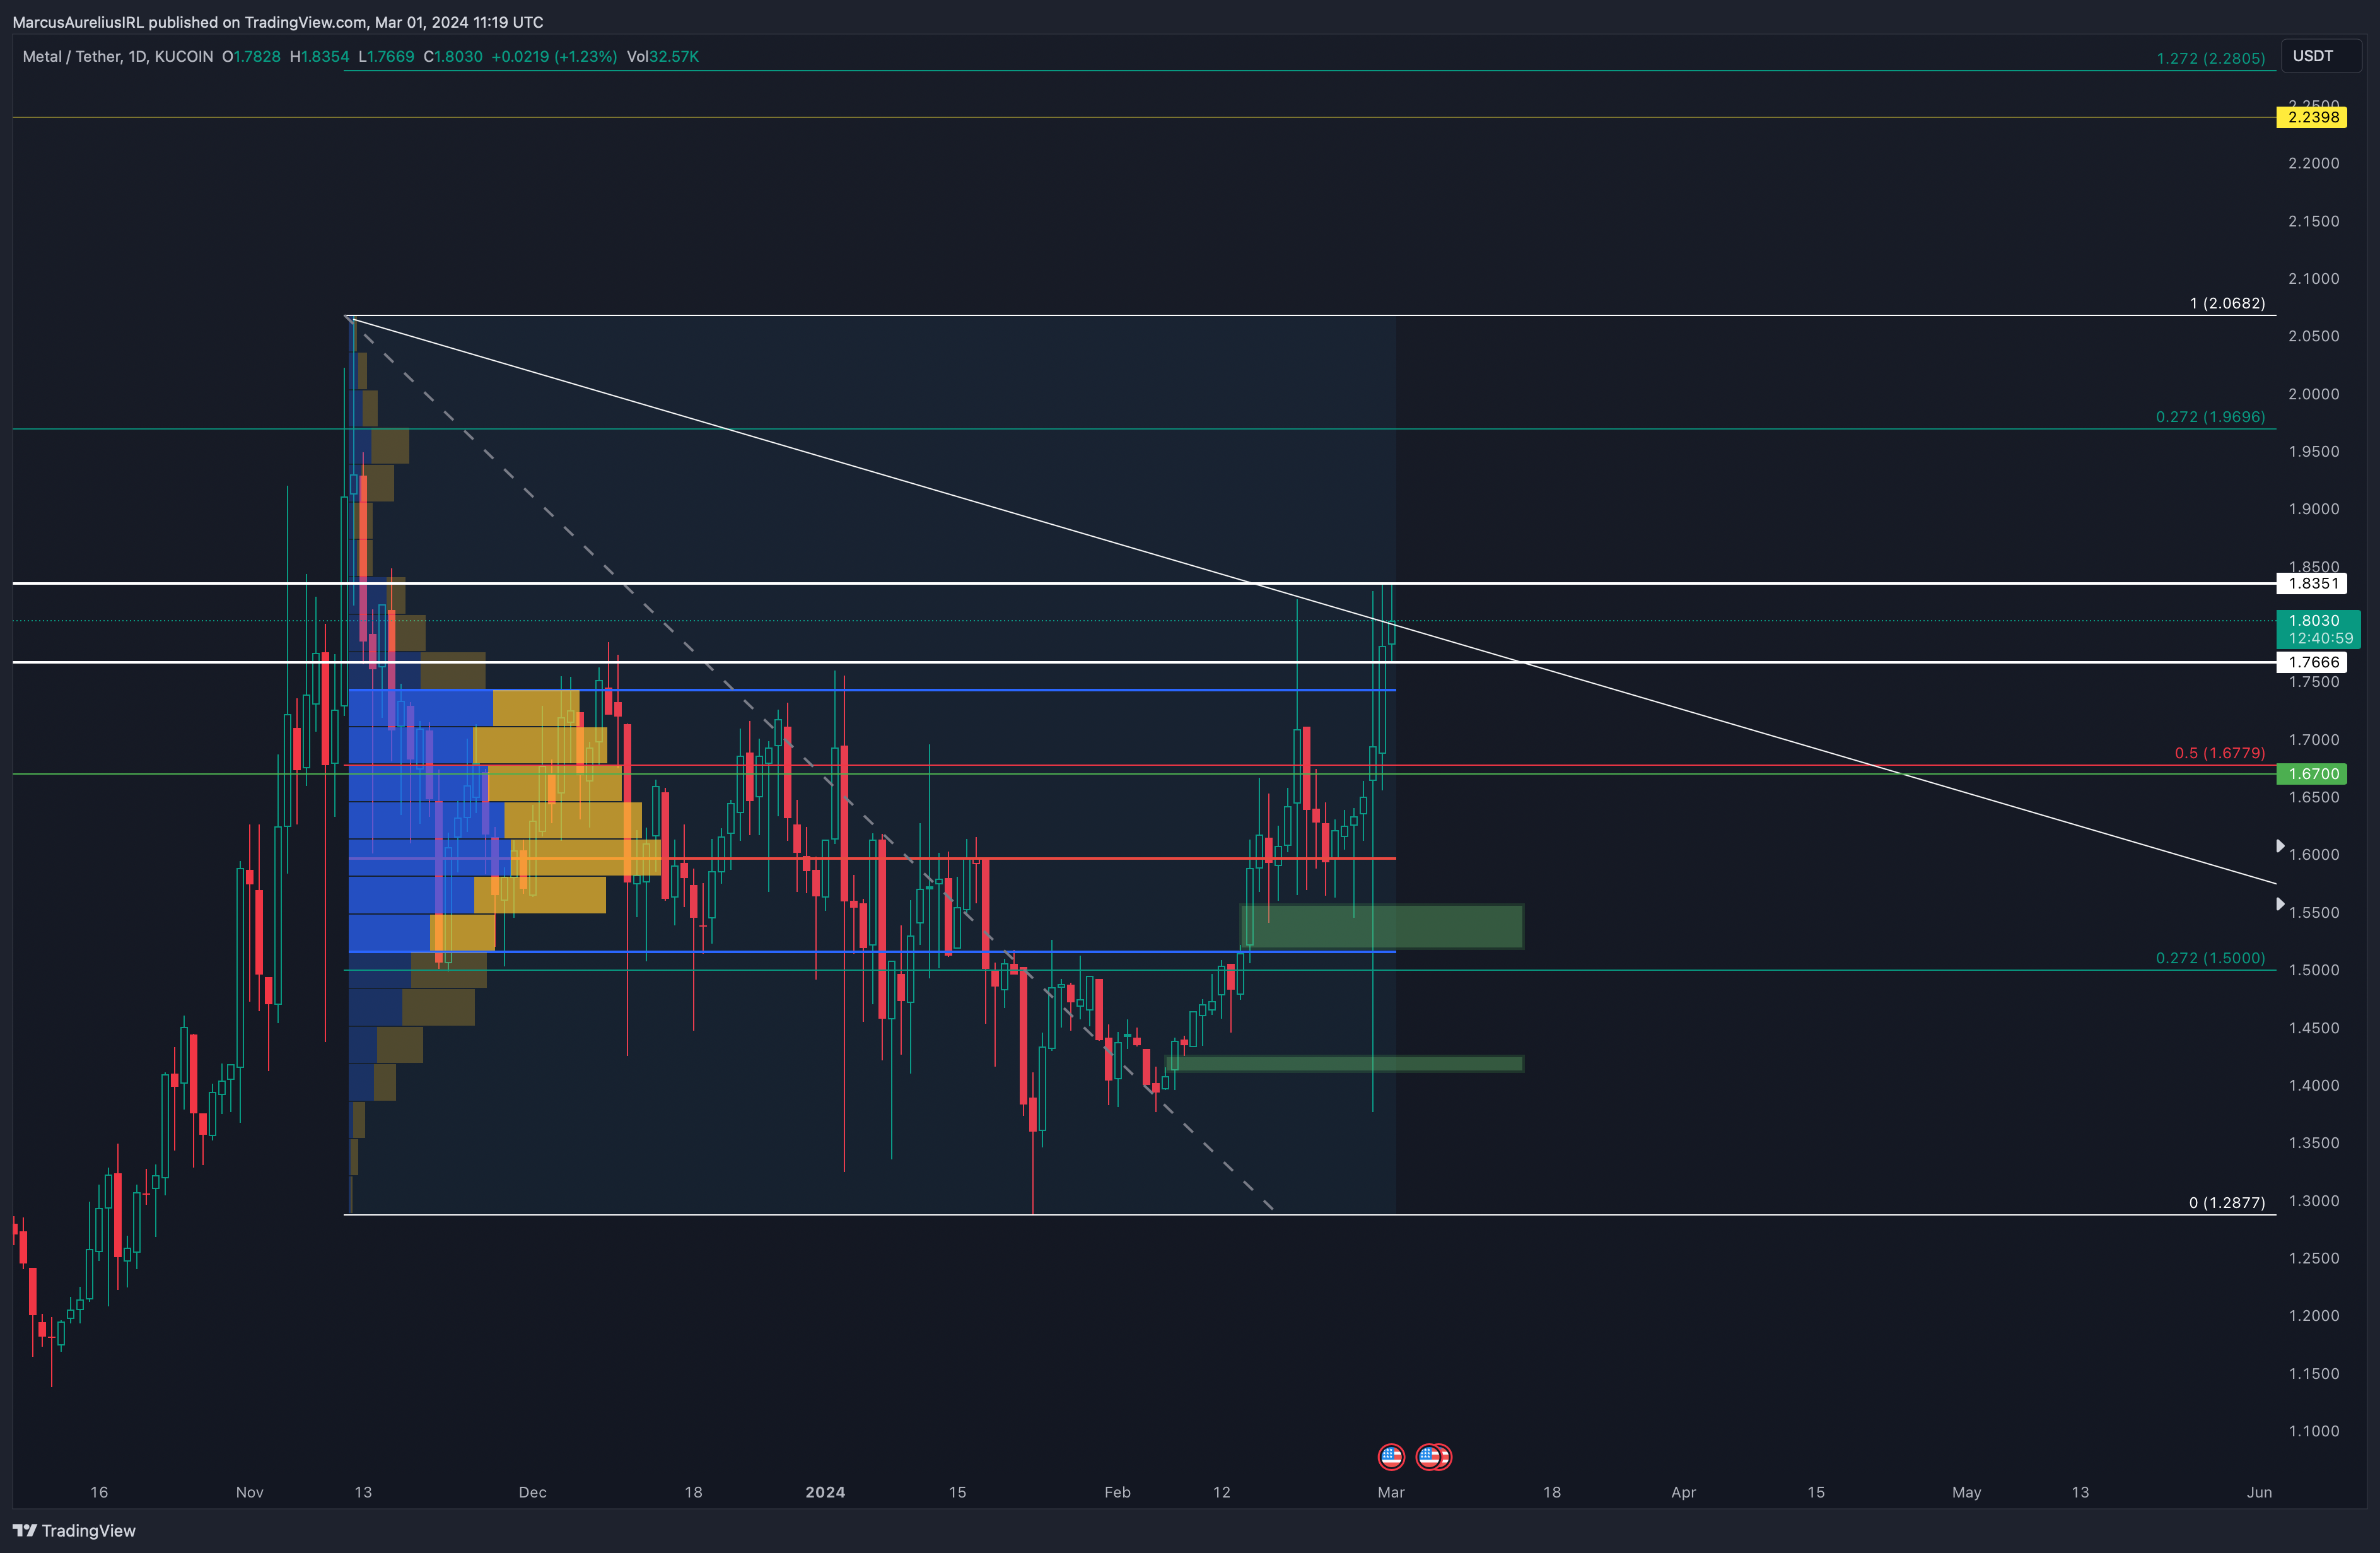Click the 2.0000 price scale tick

pos(2314,394)
